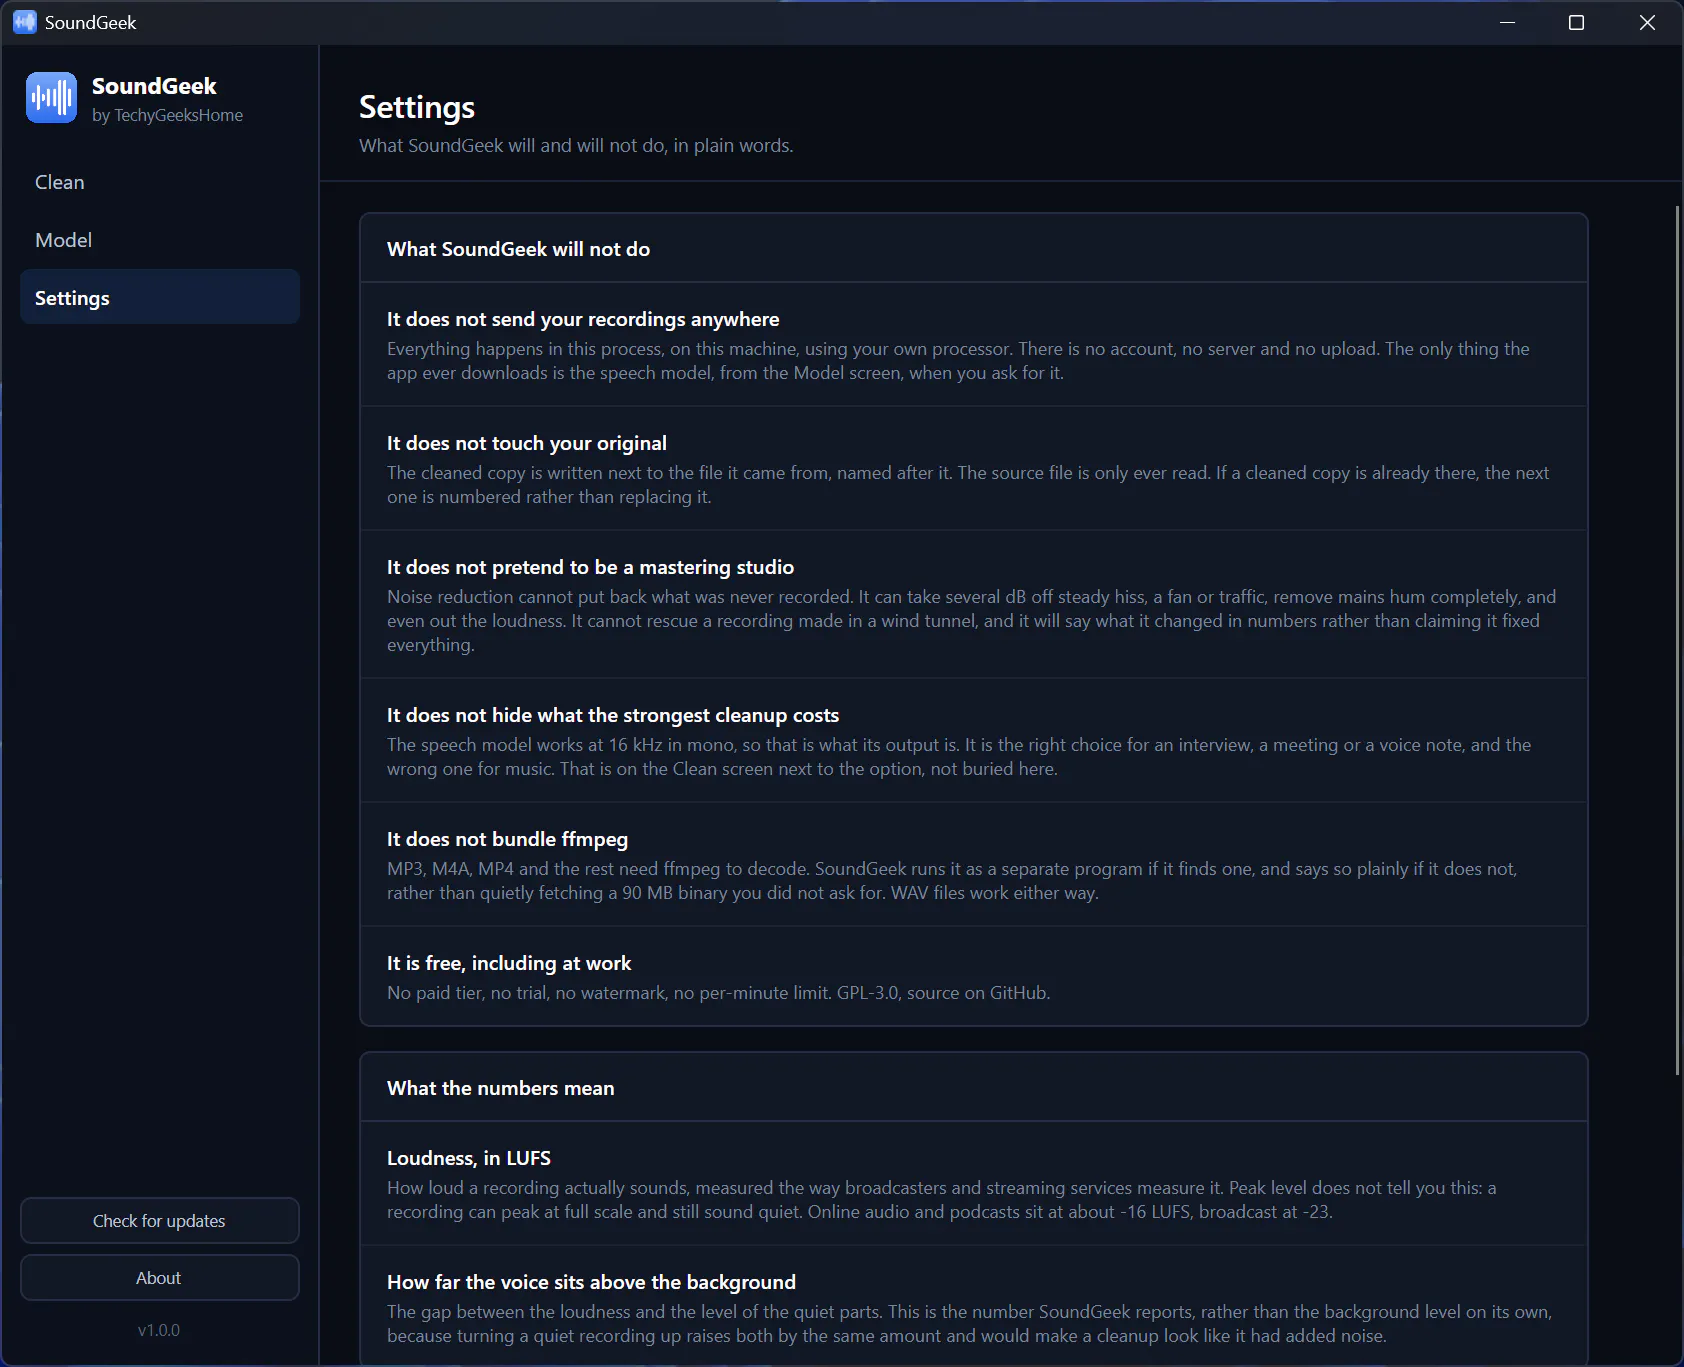Maximize the SoundGeek window

coord(1577,22)
